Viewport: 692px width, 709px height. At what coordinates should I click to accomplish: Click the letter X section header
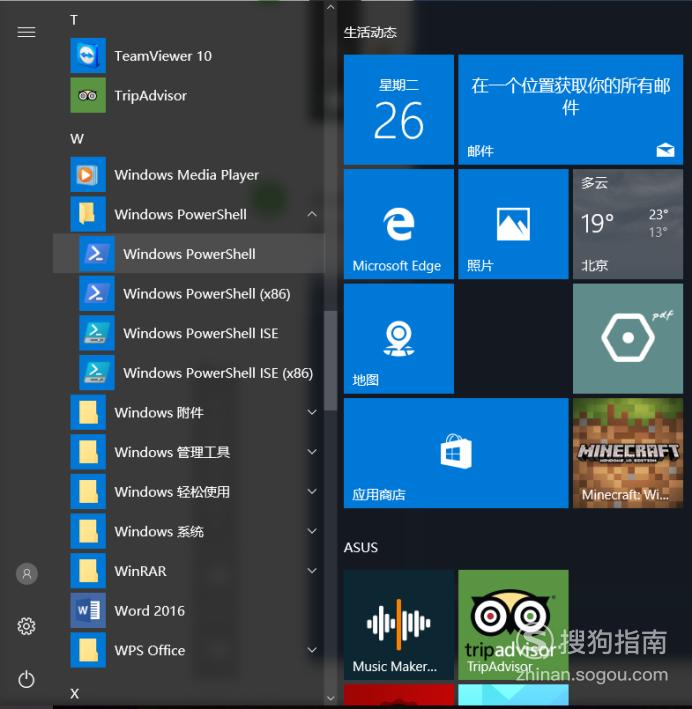coord(75,693)
